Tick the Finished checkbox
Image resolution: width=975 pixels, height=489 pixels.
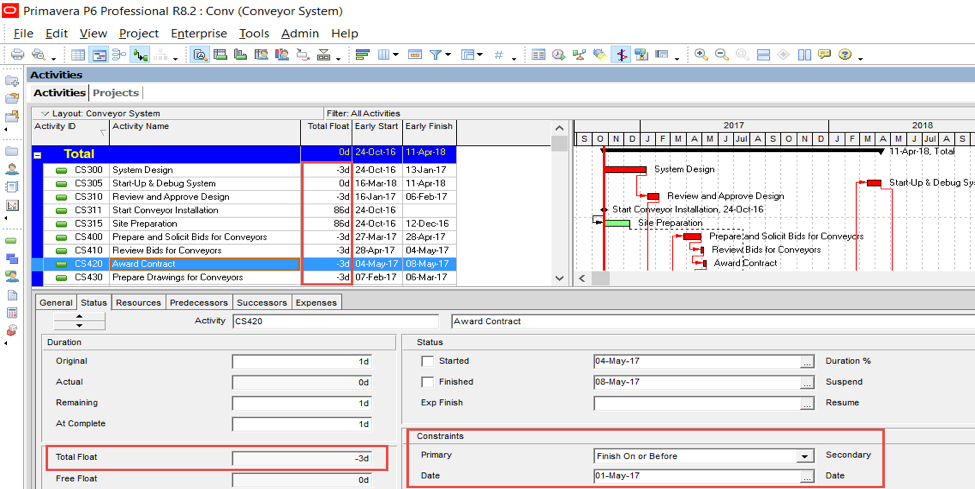428,381
